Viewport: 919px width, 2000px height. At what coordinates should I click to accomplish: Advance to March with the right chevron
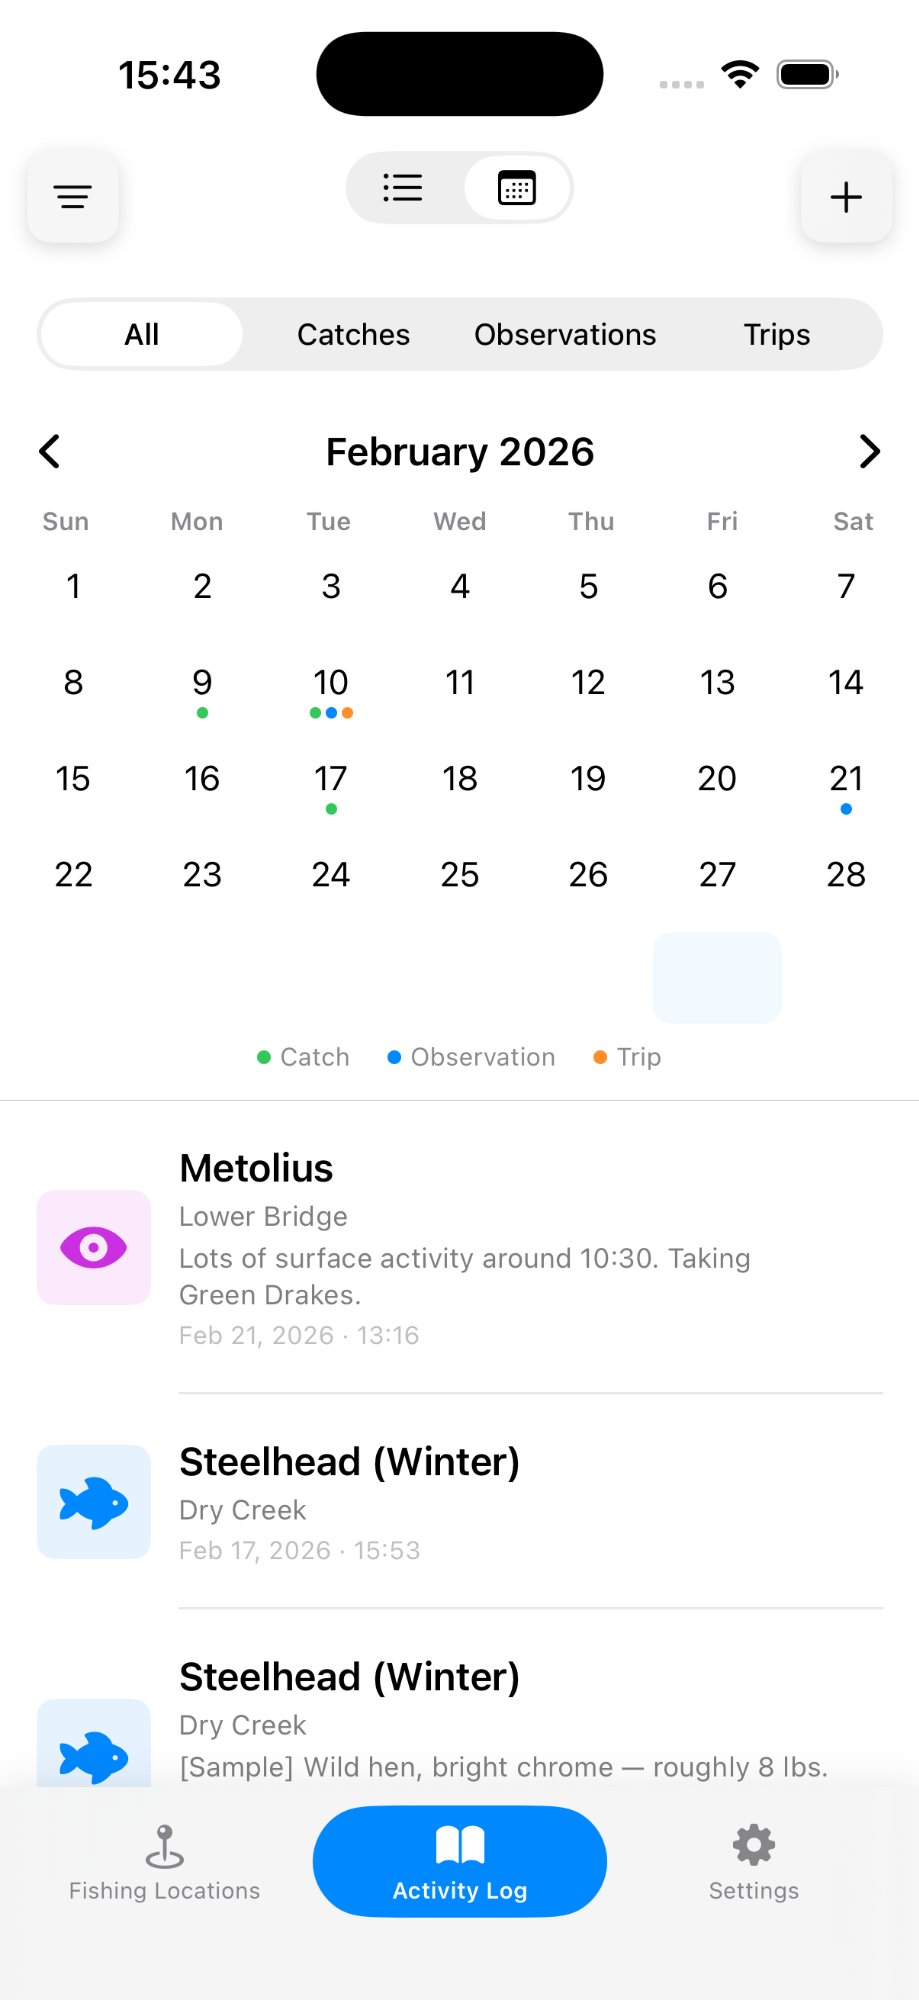868,451
